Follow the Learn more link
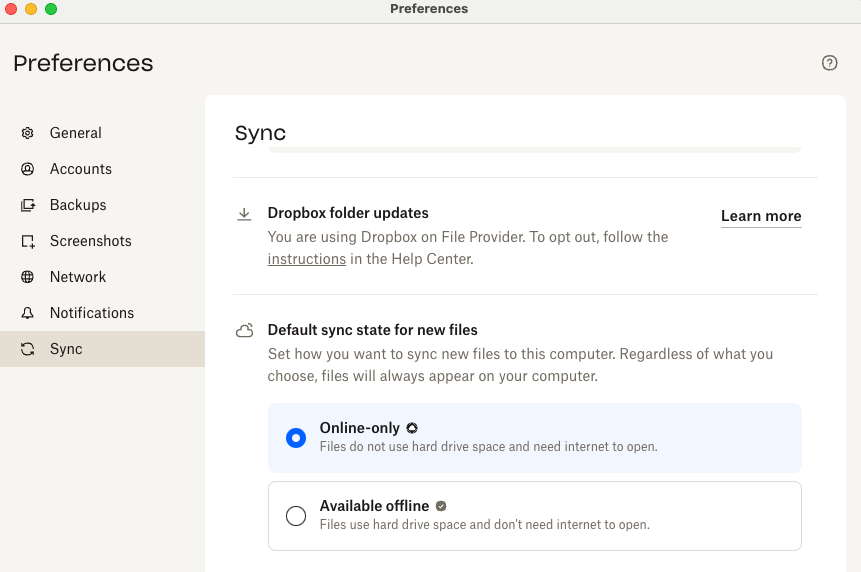861x572 pixels. 761,216
